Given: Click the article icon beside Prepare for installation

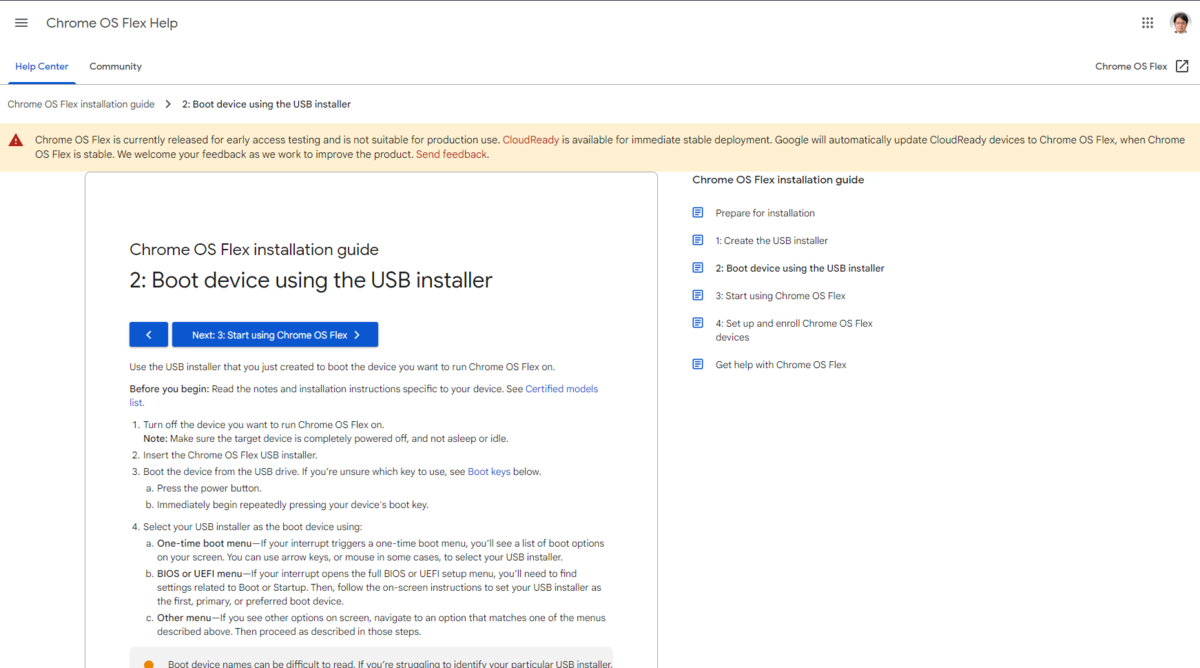Looking at the screenshot, I should click(x=698, y=213).
